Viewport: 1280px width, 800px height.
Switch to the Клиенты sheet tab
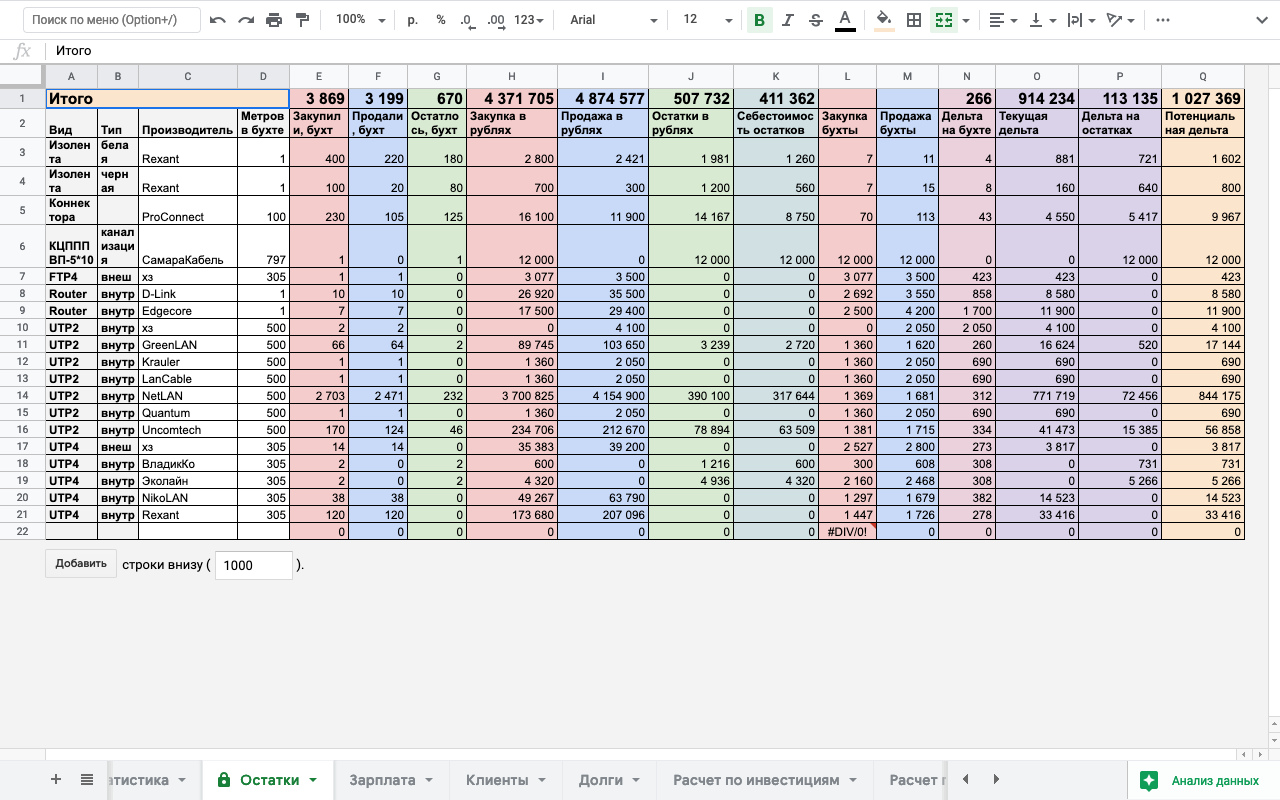(505, 780)
